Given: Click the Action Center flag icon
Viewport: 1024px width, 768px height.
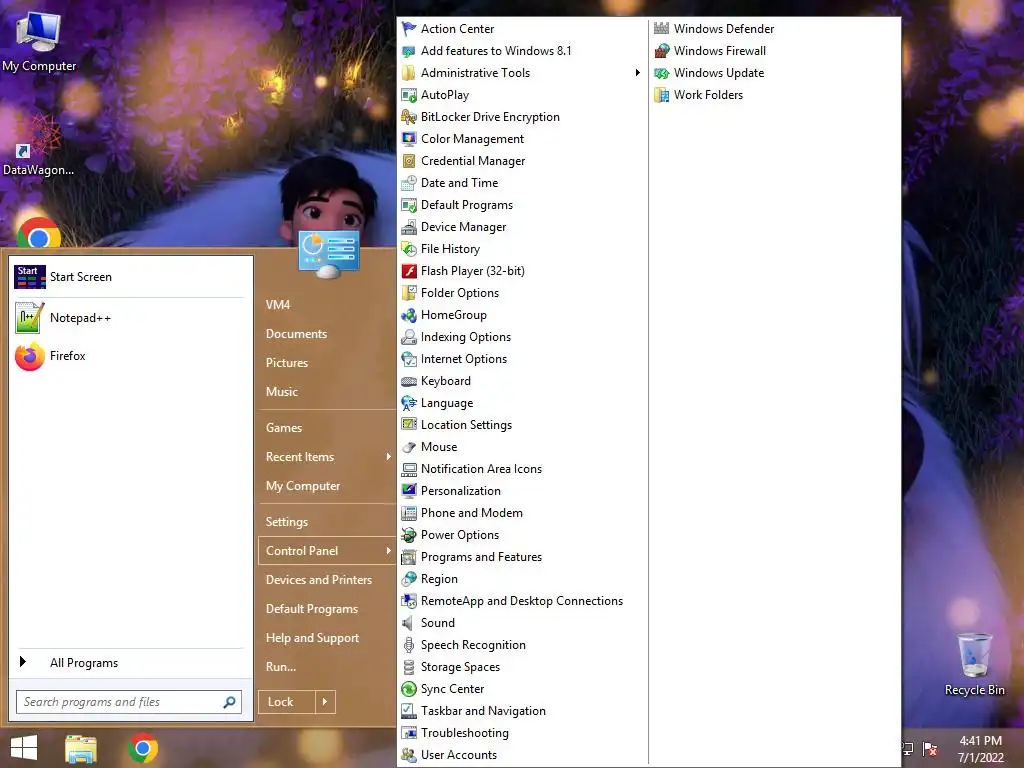Looking at the screenshot, I should [x=409, y=29].
